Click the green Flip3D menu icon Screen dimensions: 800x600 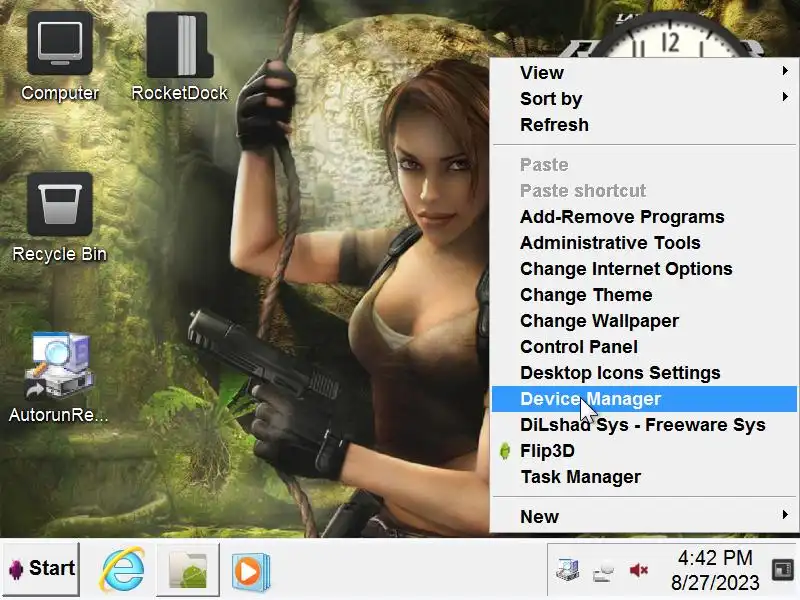[505, 451]
